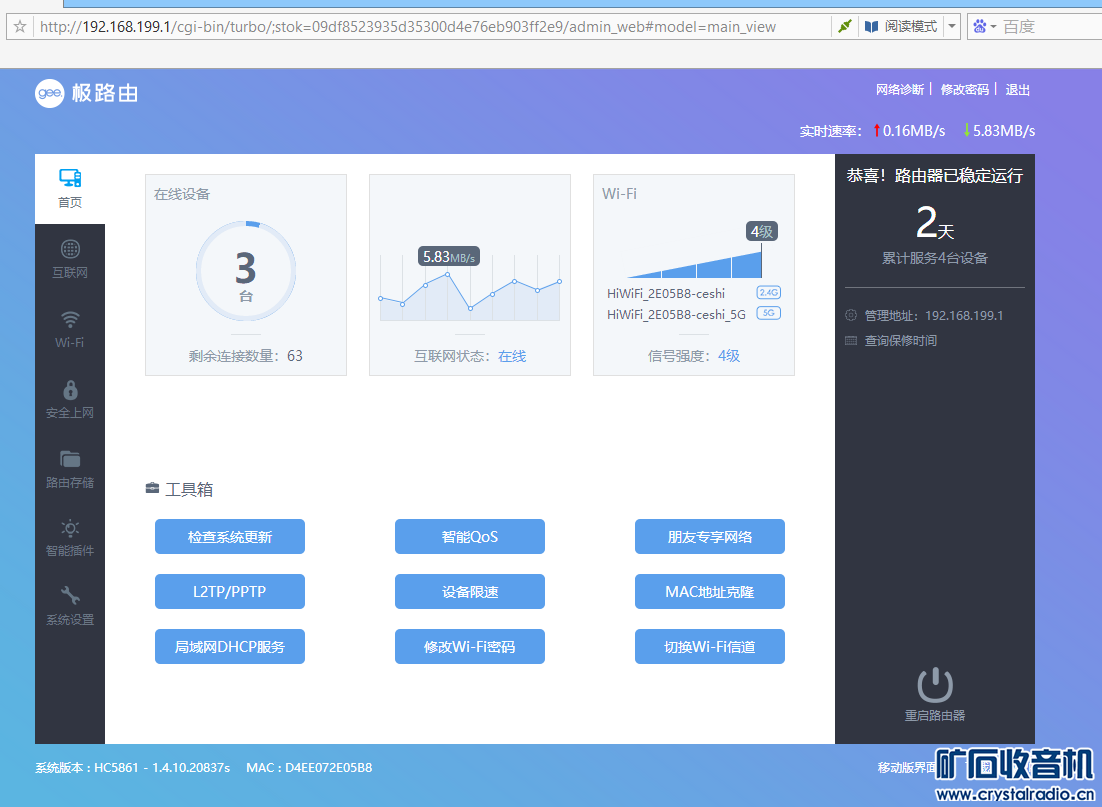Open 系统设置 wrench icon
The width and height of the screenshot is (1102, 807).
70,597
